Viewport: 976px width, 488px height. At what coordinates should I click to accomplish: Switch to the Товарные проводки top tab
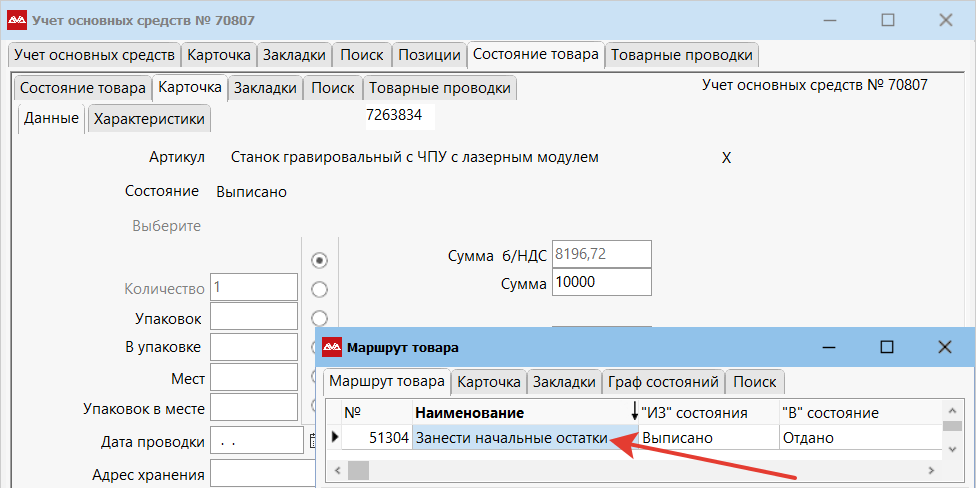click(x=682, y=55)
